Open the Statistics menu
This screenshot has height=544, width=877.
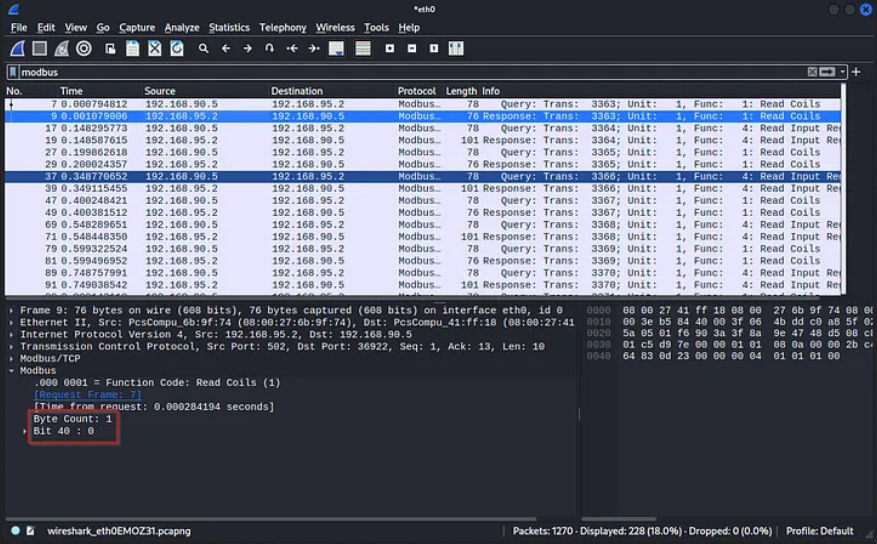(229, 27)
